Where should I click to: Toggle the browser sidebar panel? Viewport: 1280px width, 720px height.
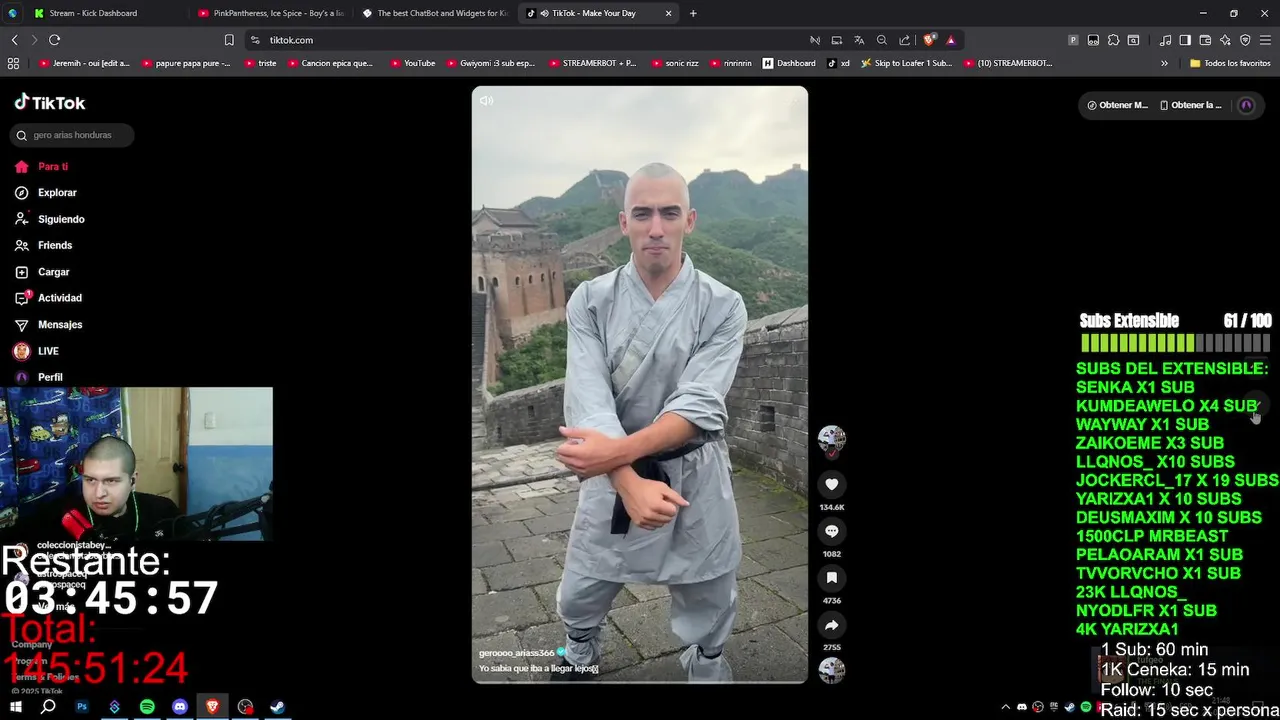1185,40
